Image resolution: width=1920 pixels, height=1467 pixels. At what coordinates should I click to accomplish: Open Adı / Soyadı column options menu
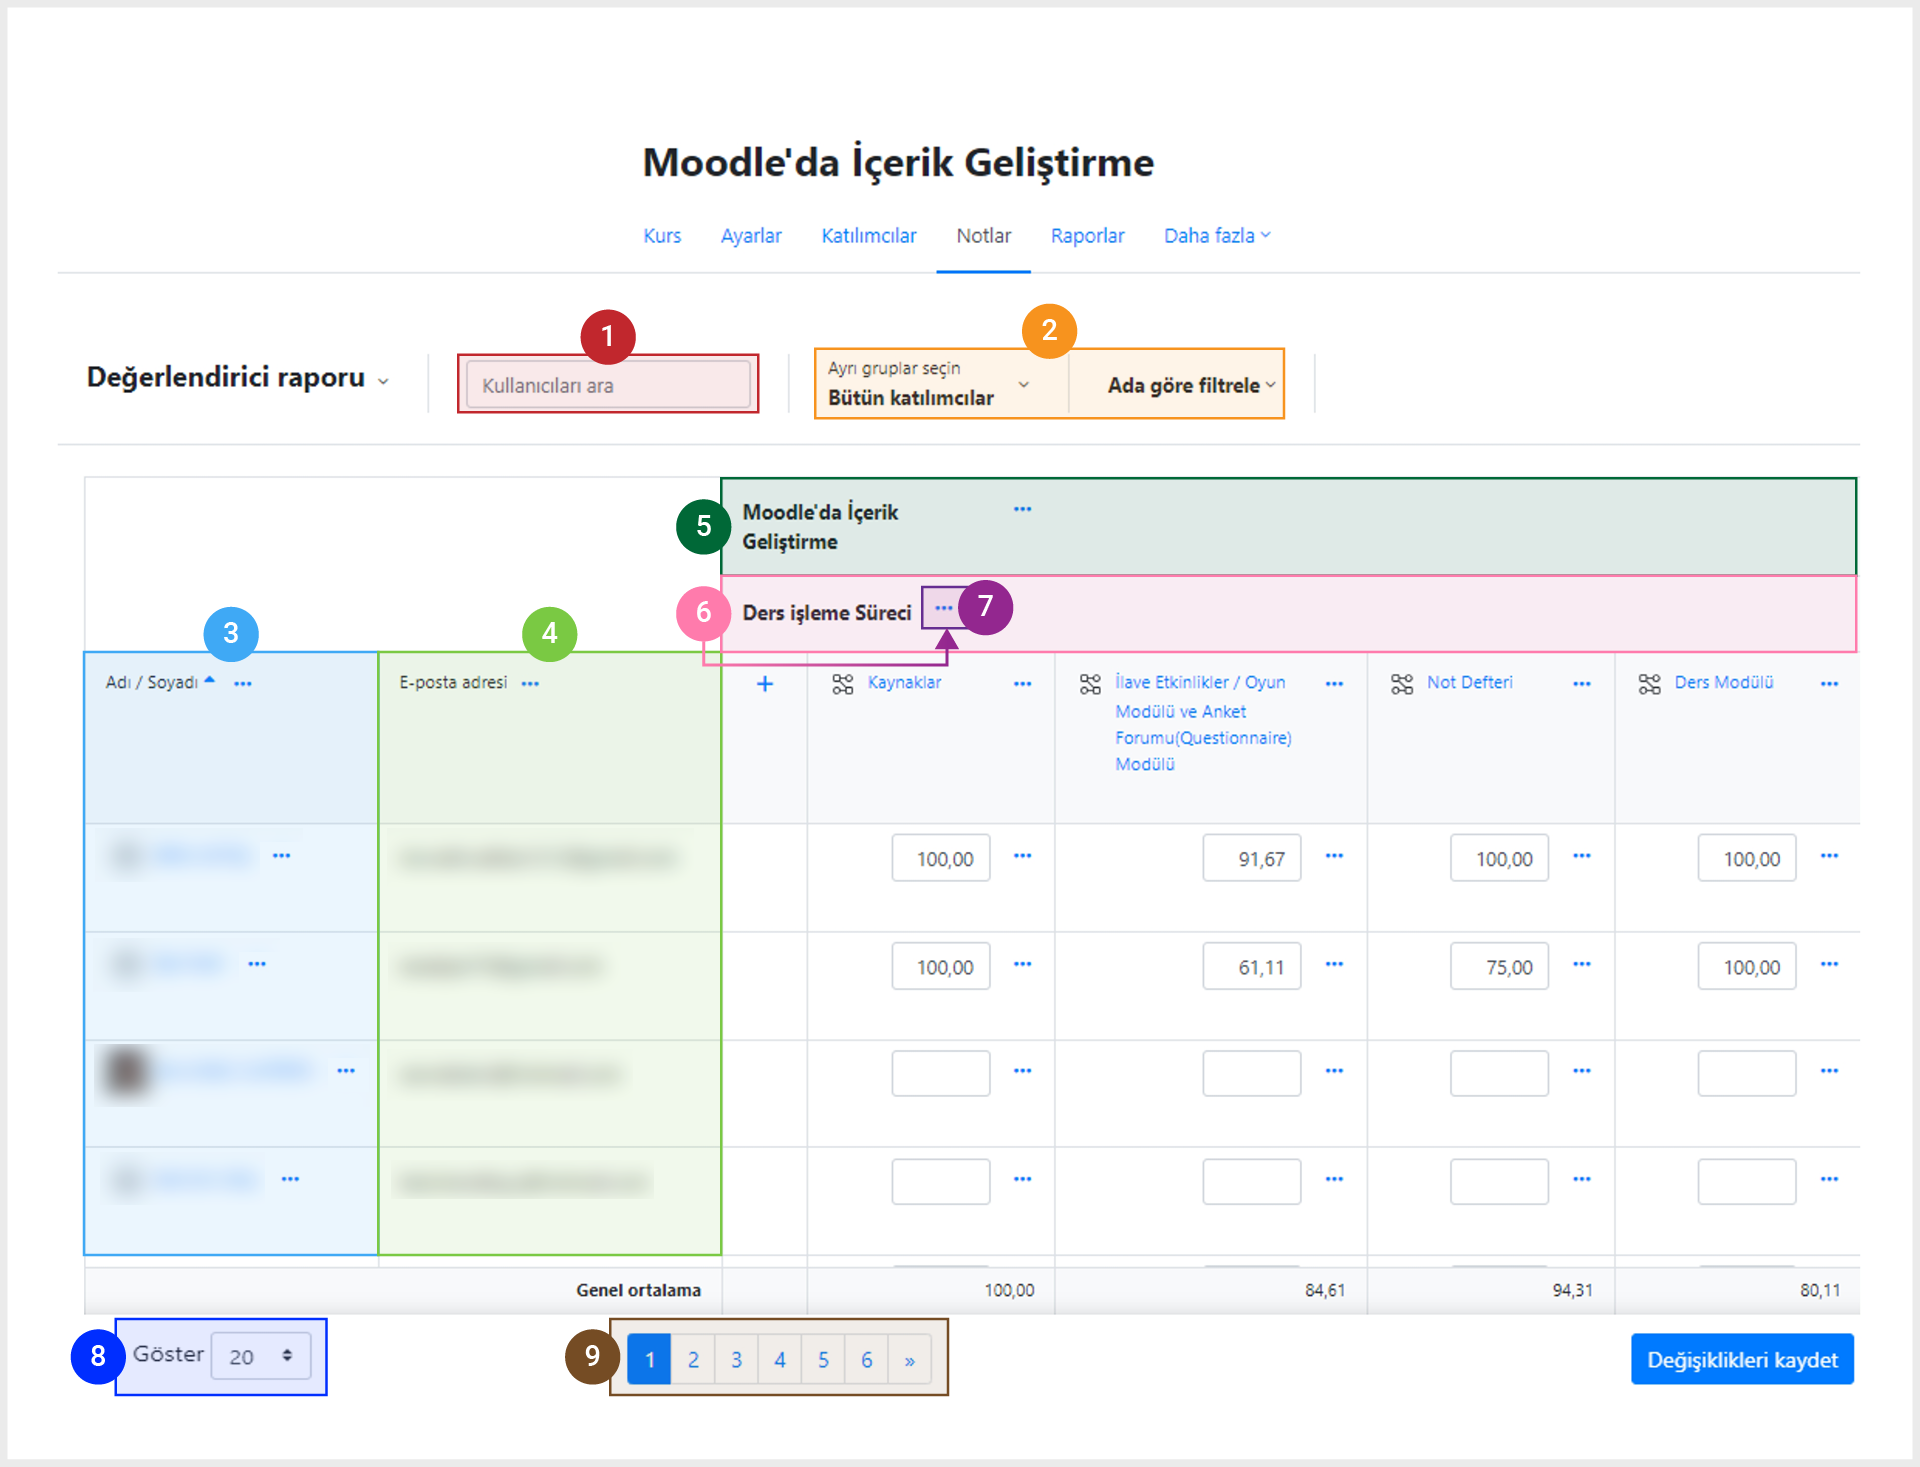243,684
